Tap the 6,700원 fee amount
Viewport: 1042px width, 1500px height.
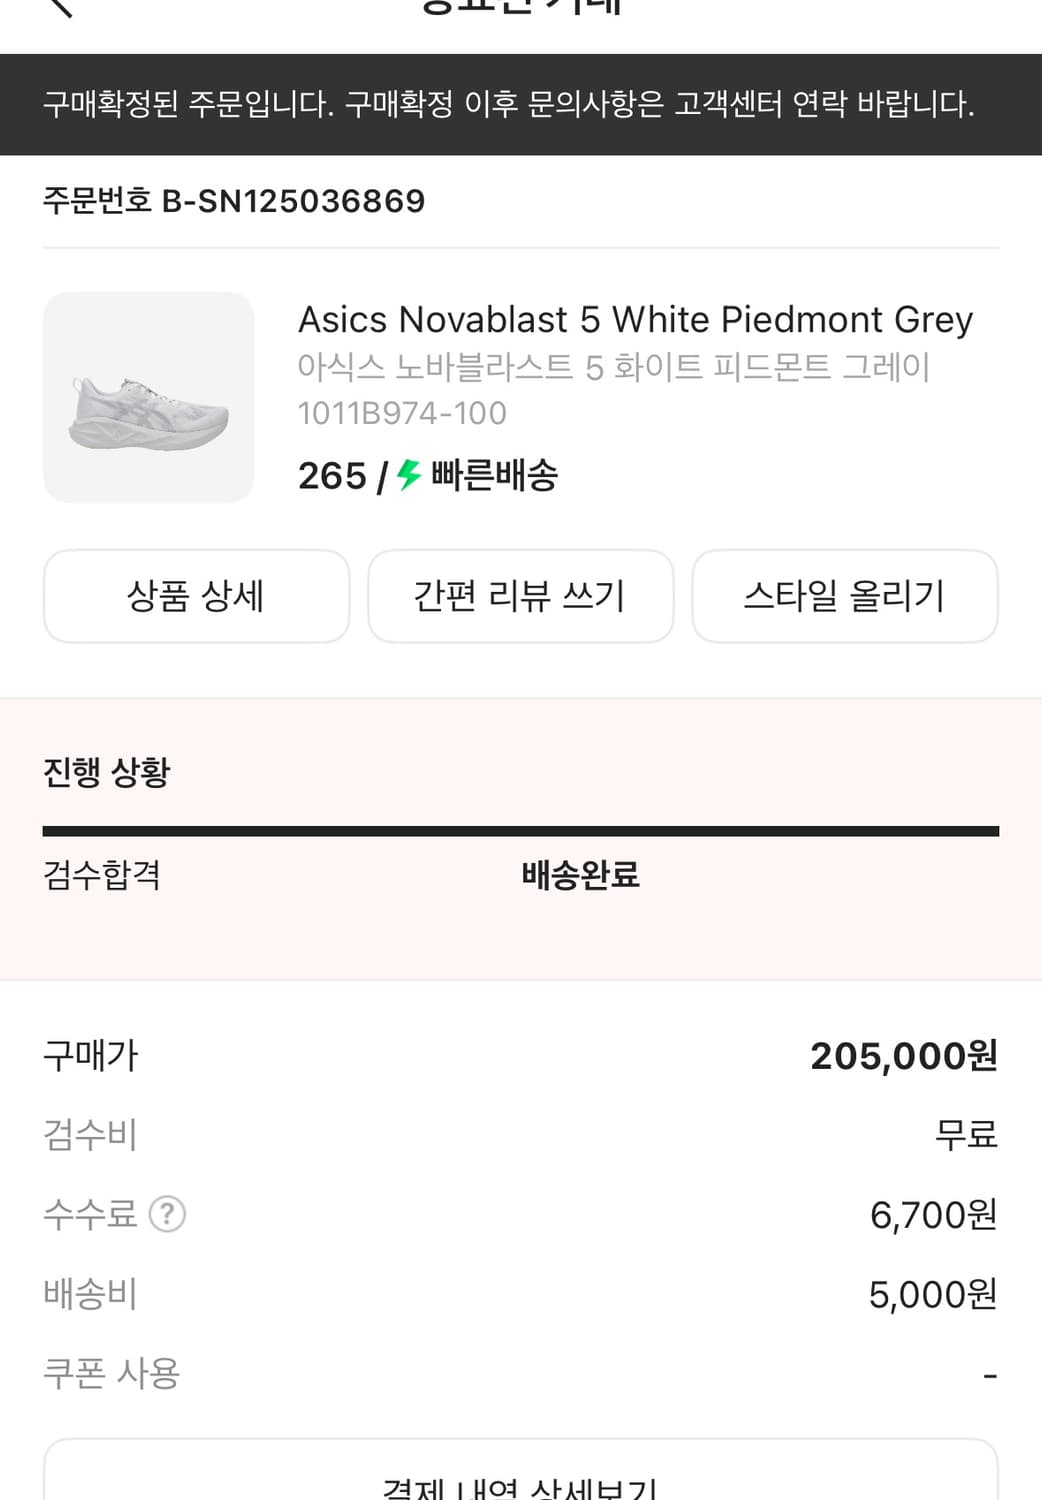pyautogui.click(x=933, y=1215)
